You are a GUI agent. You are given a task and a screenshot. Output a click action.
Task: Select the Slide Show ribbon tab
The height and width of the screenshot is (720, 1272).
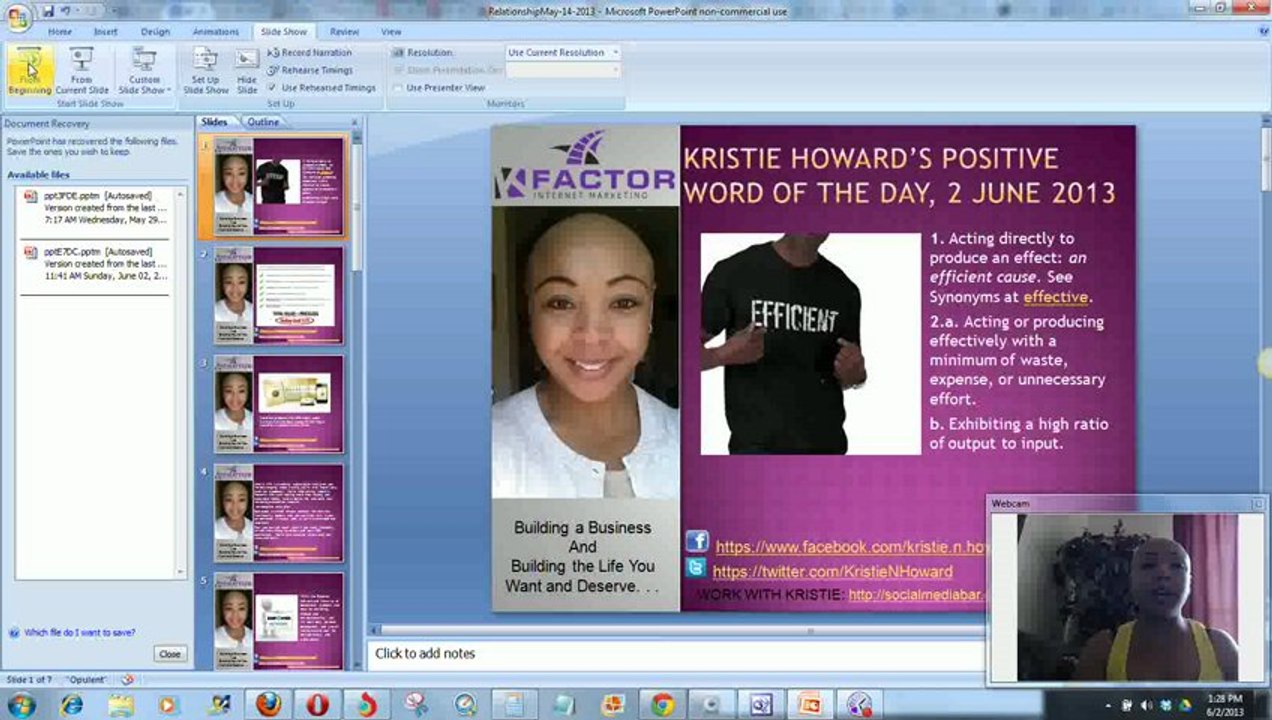coord(284,32)
